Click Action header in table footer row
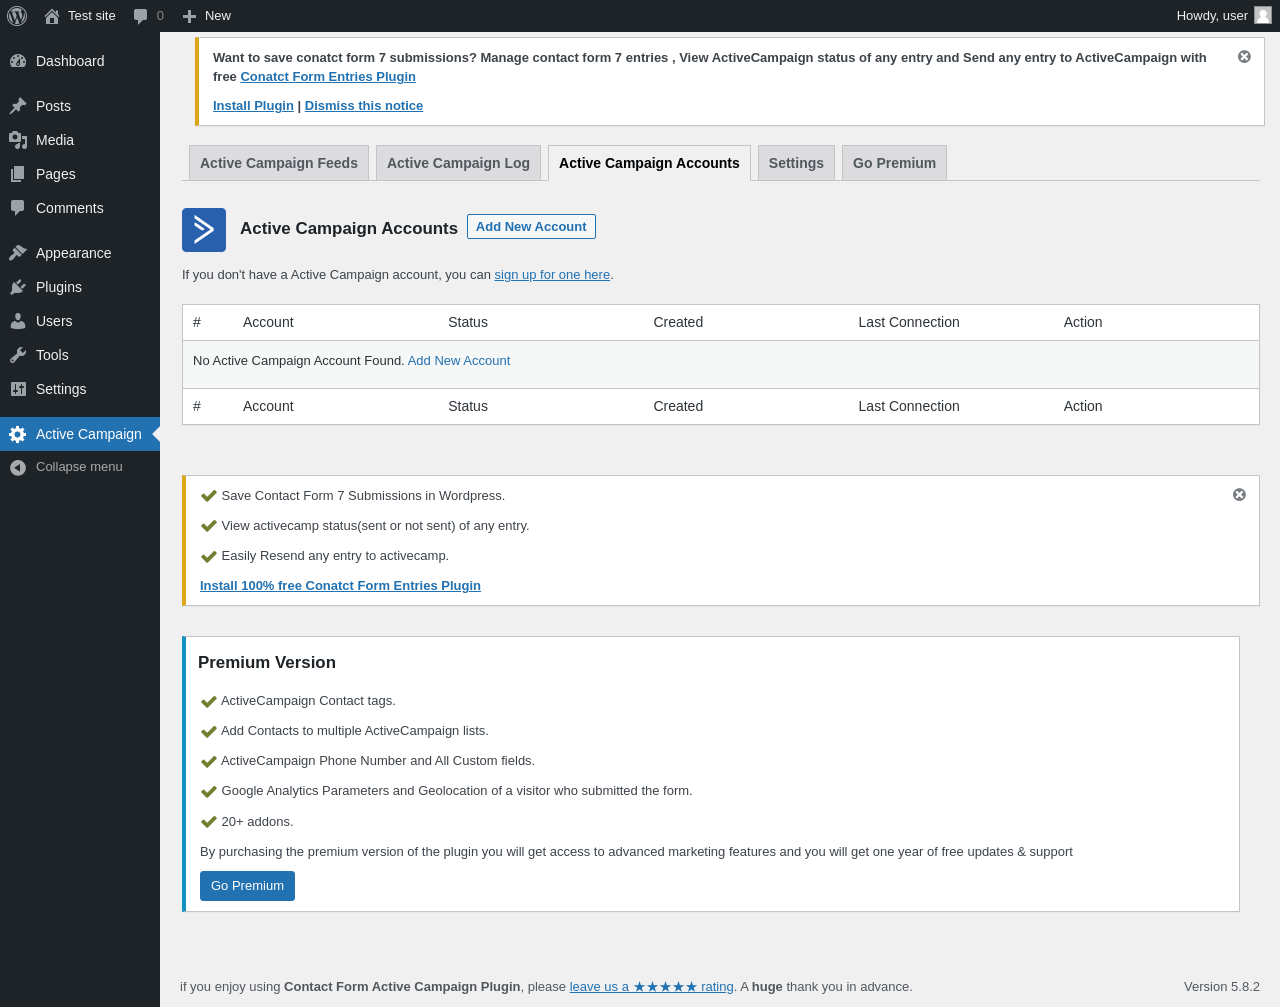 [1083, 406]
